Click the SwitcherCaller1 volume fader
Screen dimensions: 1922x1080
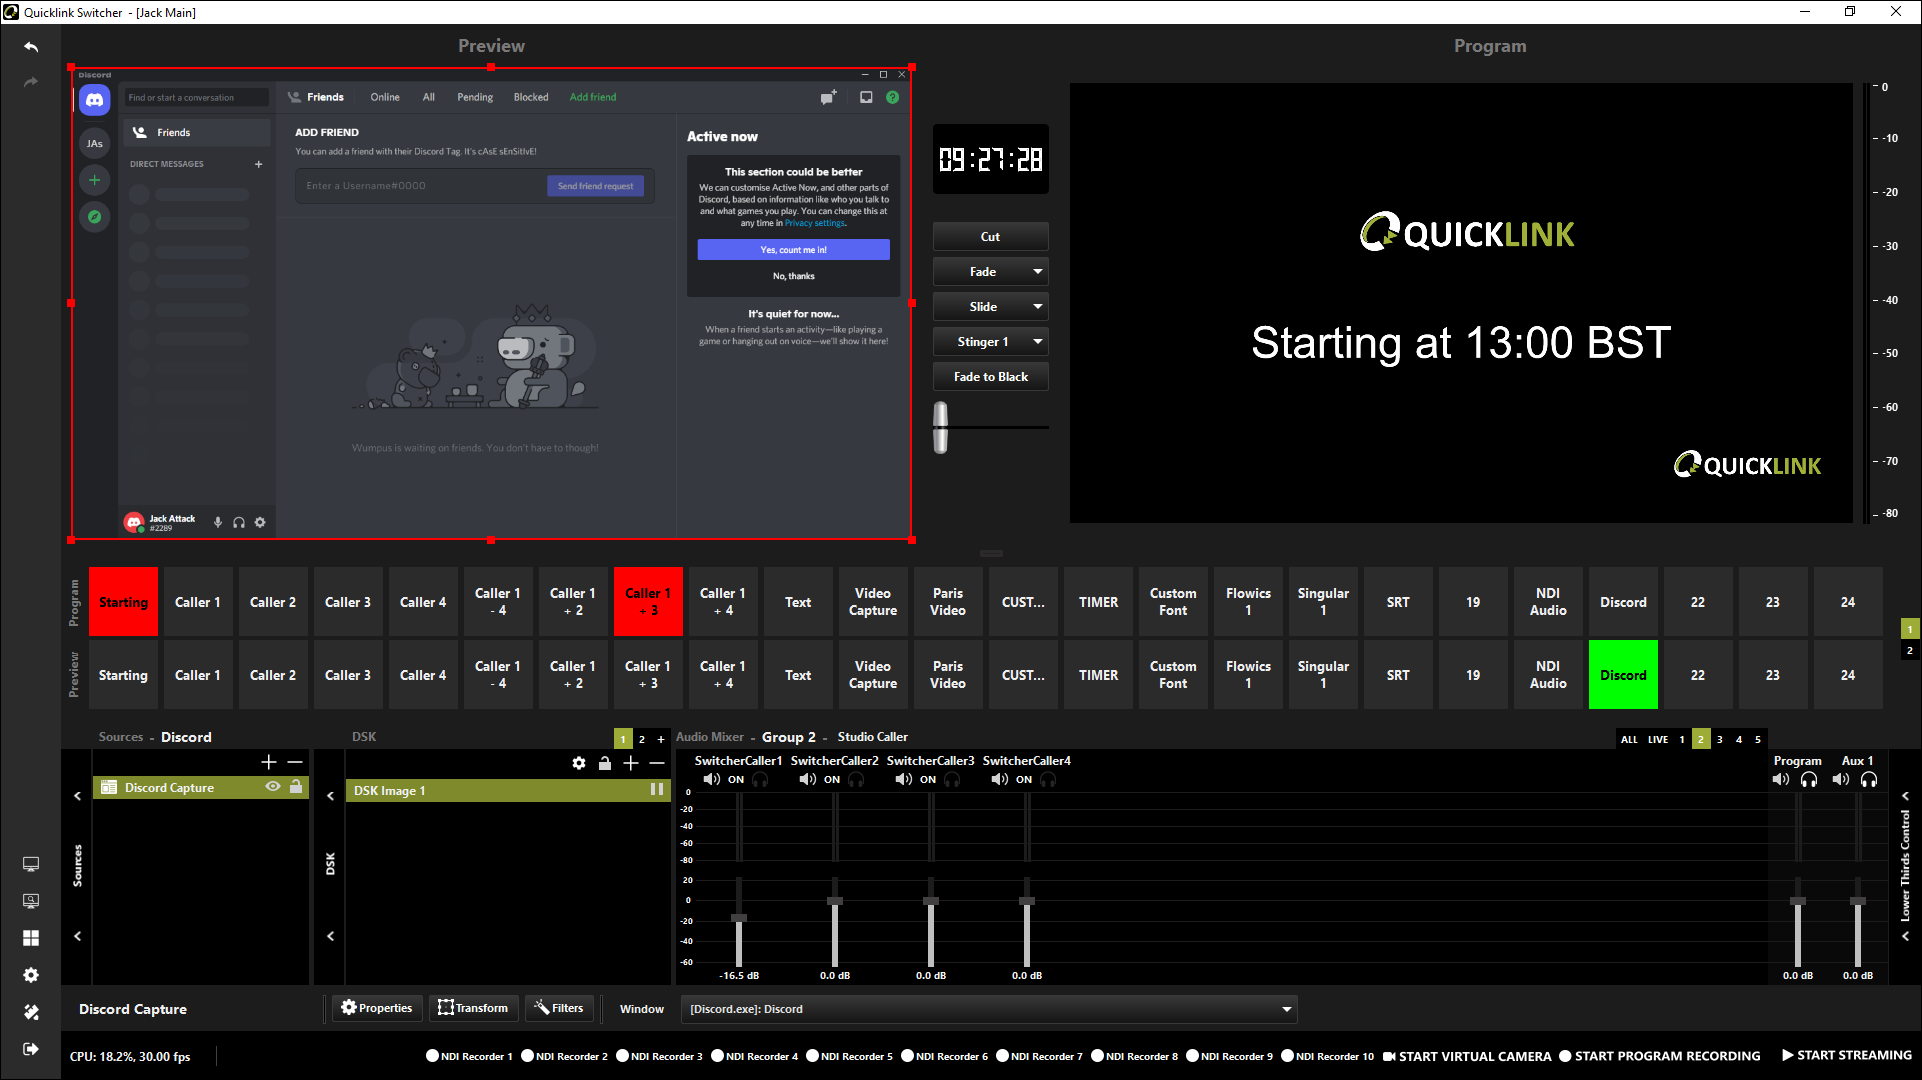tap(739, 917)
